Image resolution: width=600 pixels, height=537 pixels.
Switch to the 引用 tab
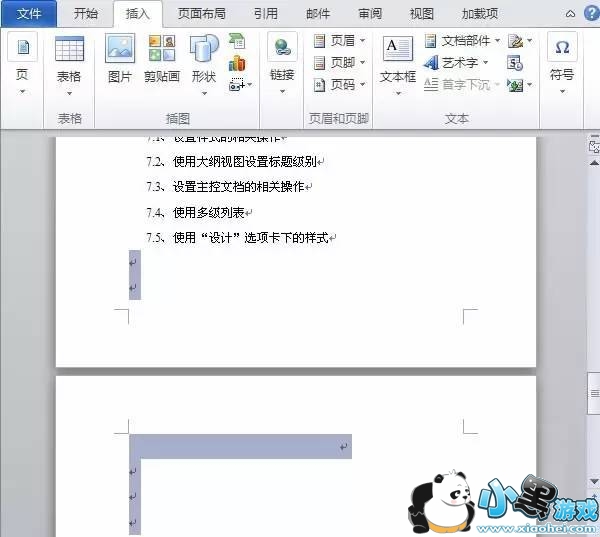click(266, 14)
